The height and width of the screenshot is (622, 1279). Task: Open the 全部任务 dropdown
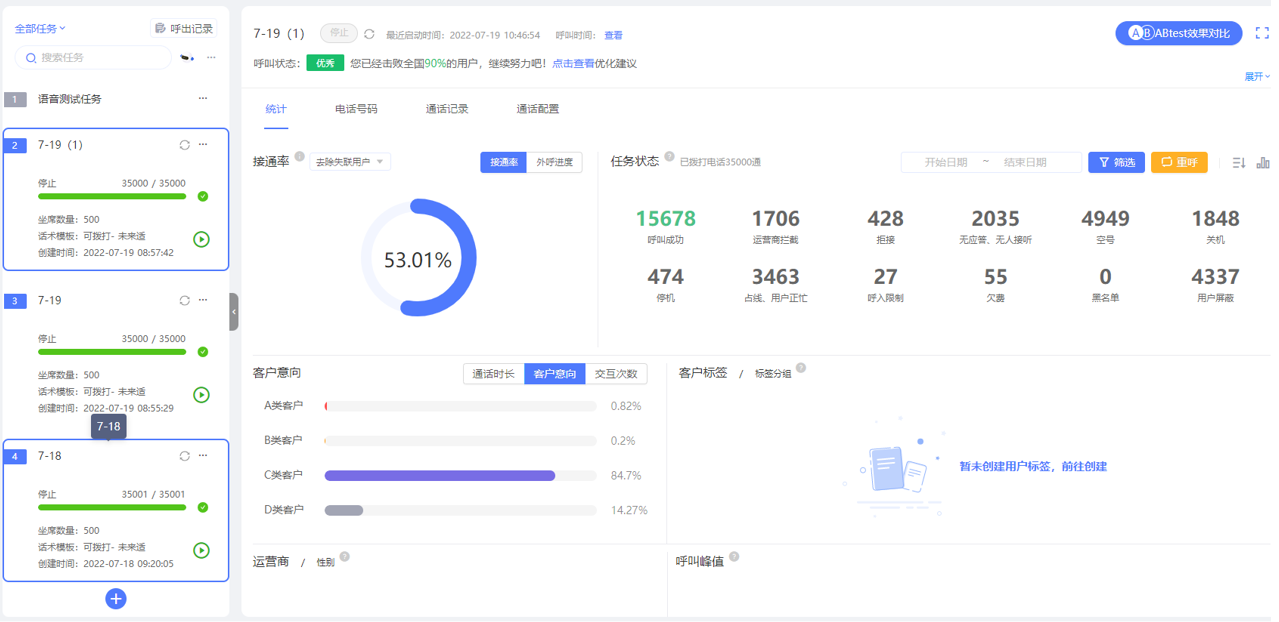tap(40, 29)
